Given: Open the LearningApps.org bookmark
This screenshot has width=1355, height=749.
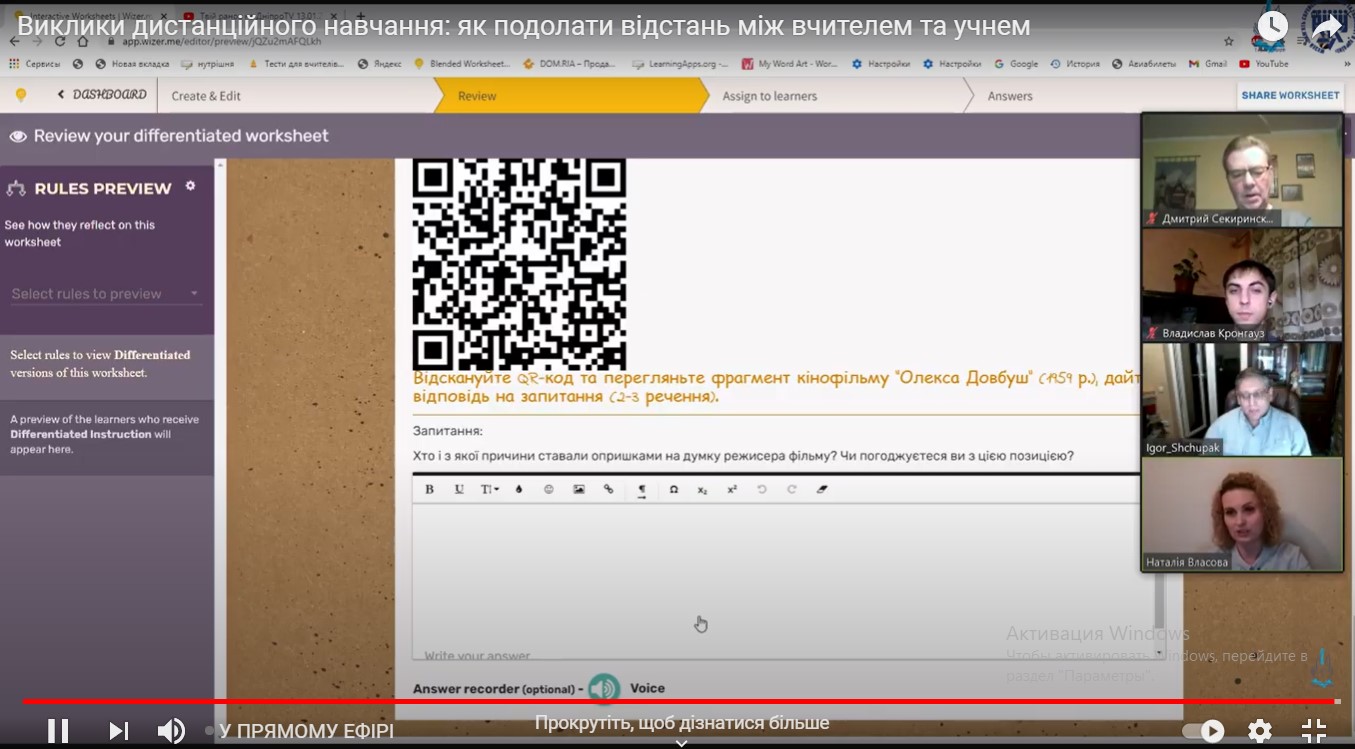Looking at the screenshot, I should [x=681, y=64].
